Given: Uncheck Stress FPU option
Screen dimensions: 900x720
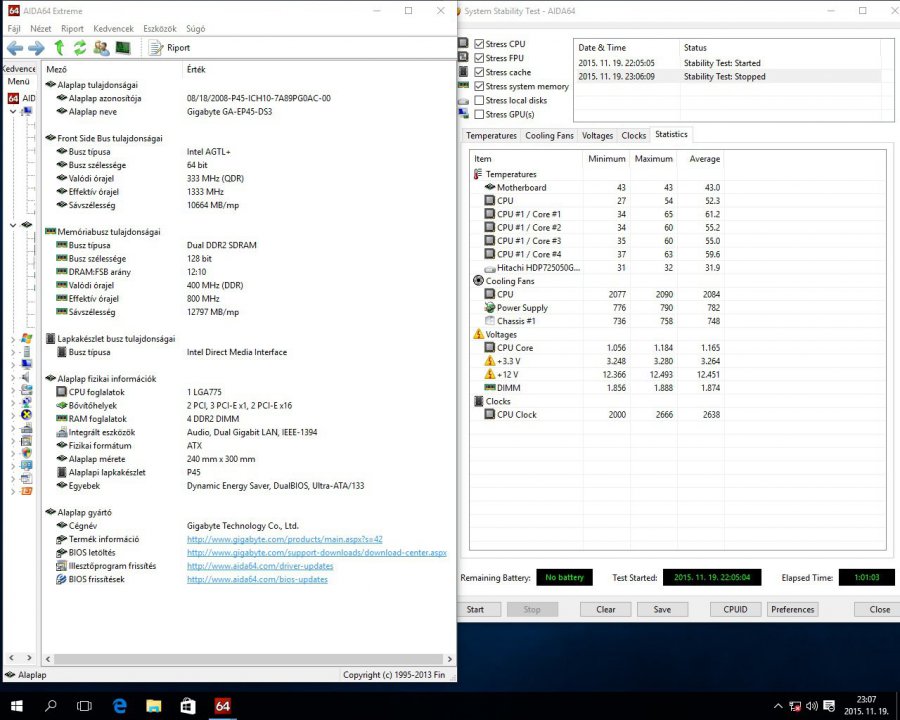Looking at the screenshot, I should tap(479, 58).
